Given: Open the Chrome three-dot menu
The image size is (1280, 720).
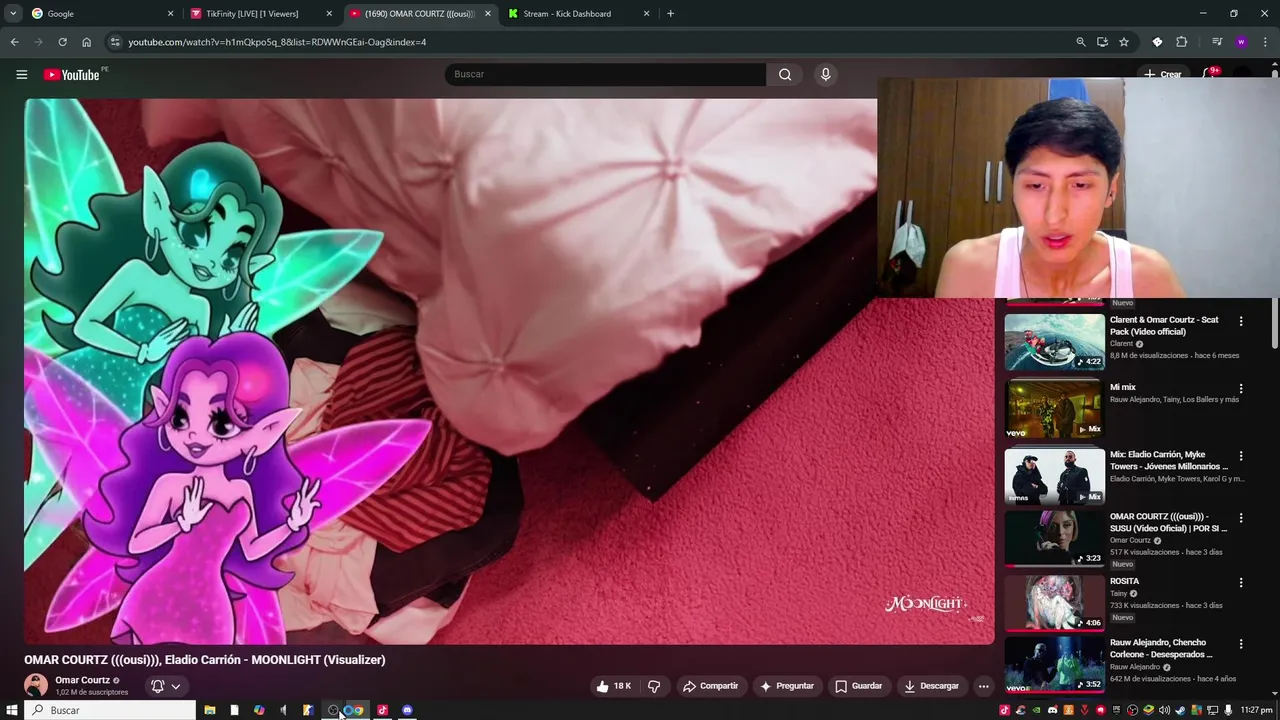Looking at the screenshot, I should pos(1265,42).
